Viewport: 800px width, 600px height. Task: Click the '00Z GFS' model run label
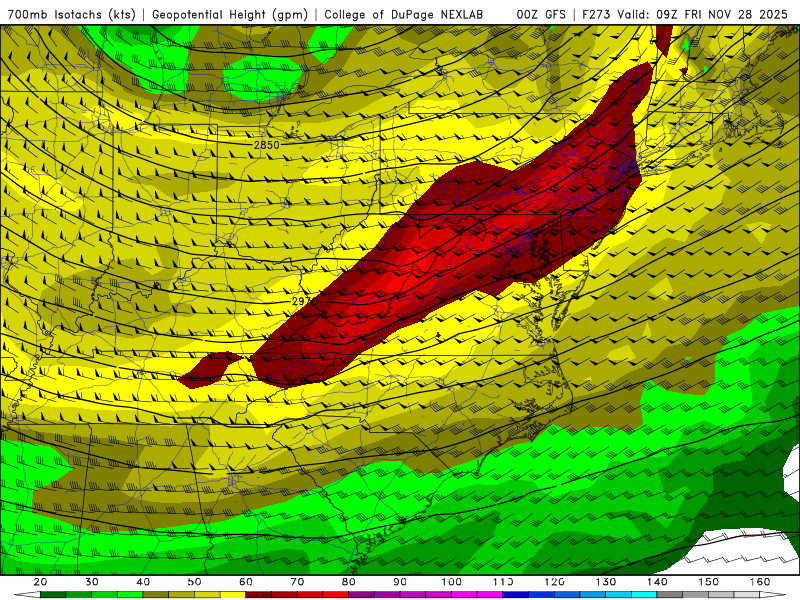(x=541, y=15)
